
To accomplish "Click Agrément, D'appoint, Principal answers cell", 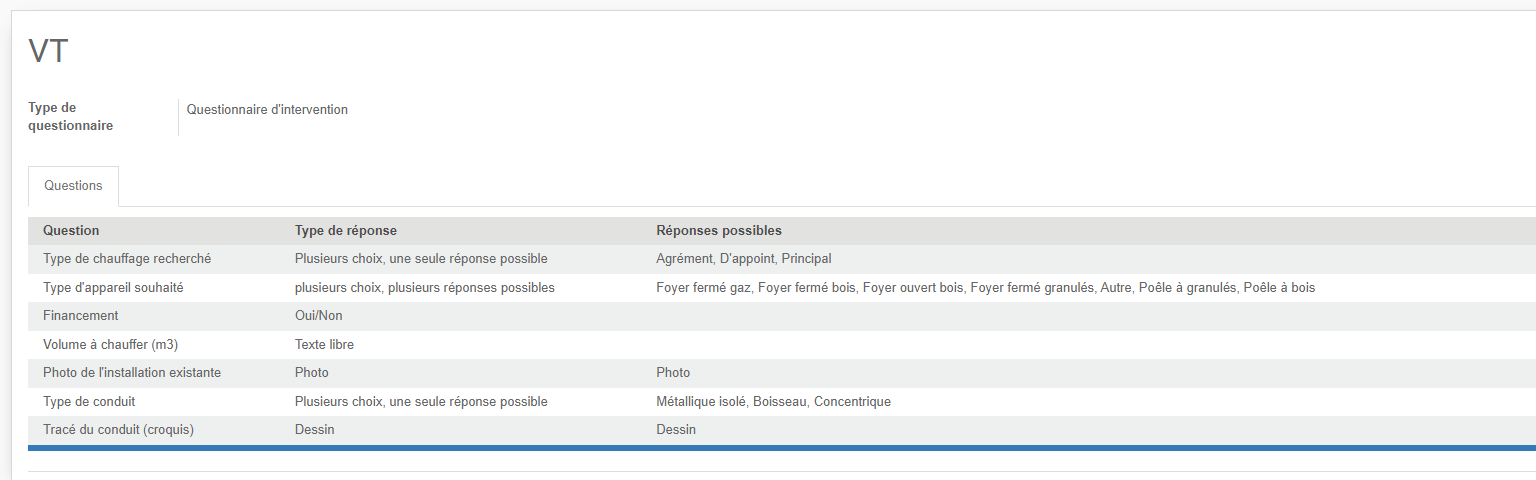I will tap(743, 259).
